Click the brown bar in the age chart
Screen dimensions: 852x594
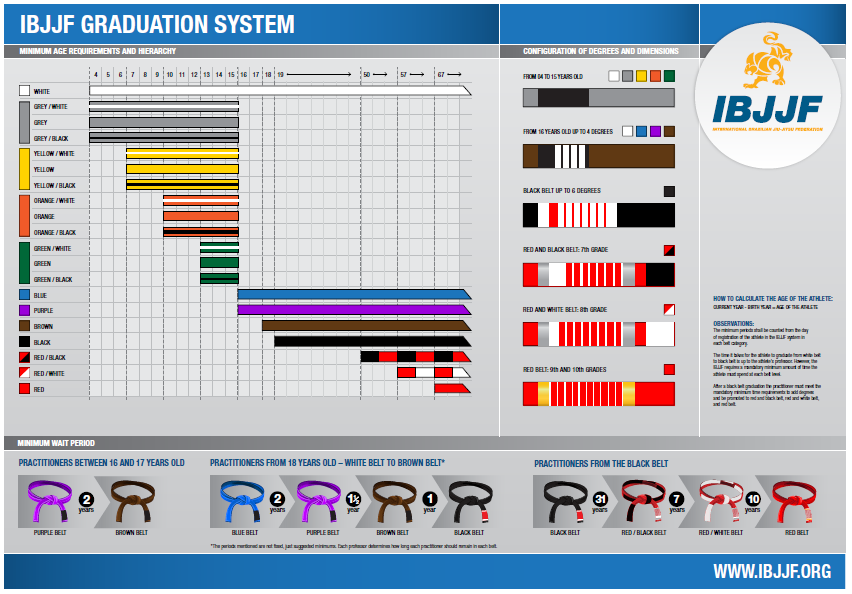367,326
